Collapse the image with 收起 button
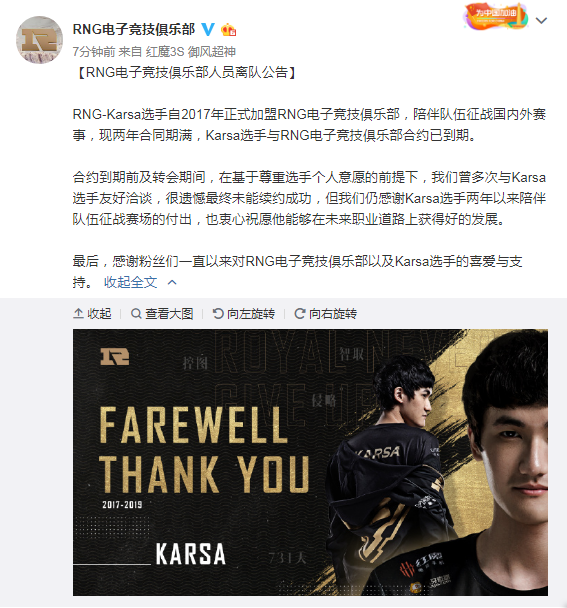 [92, 313]
